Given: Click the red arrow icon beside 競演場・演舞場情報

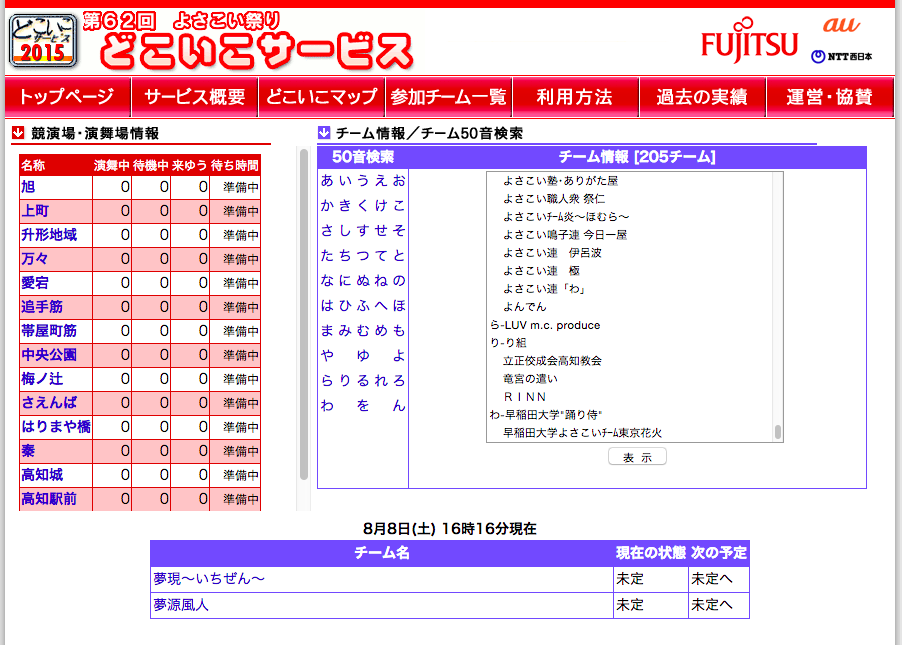Looking at the screenshot, I should [x=18, y=133].
